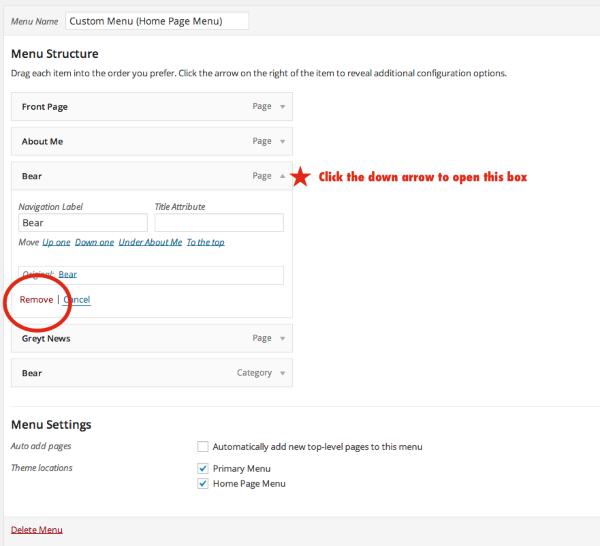Collapse the open Bear page item arrow
Image resolution: width=600 pixels, height=546 pixels.
point(282,176)
